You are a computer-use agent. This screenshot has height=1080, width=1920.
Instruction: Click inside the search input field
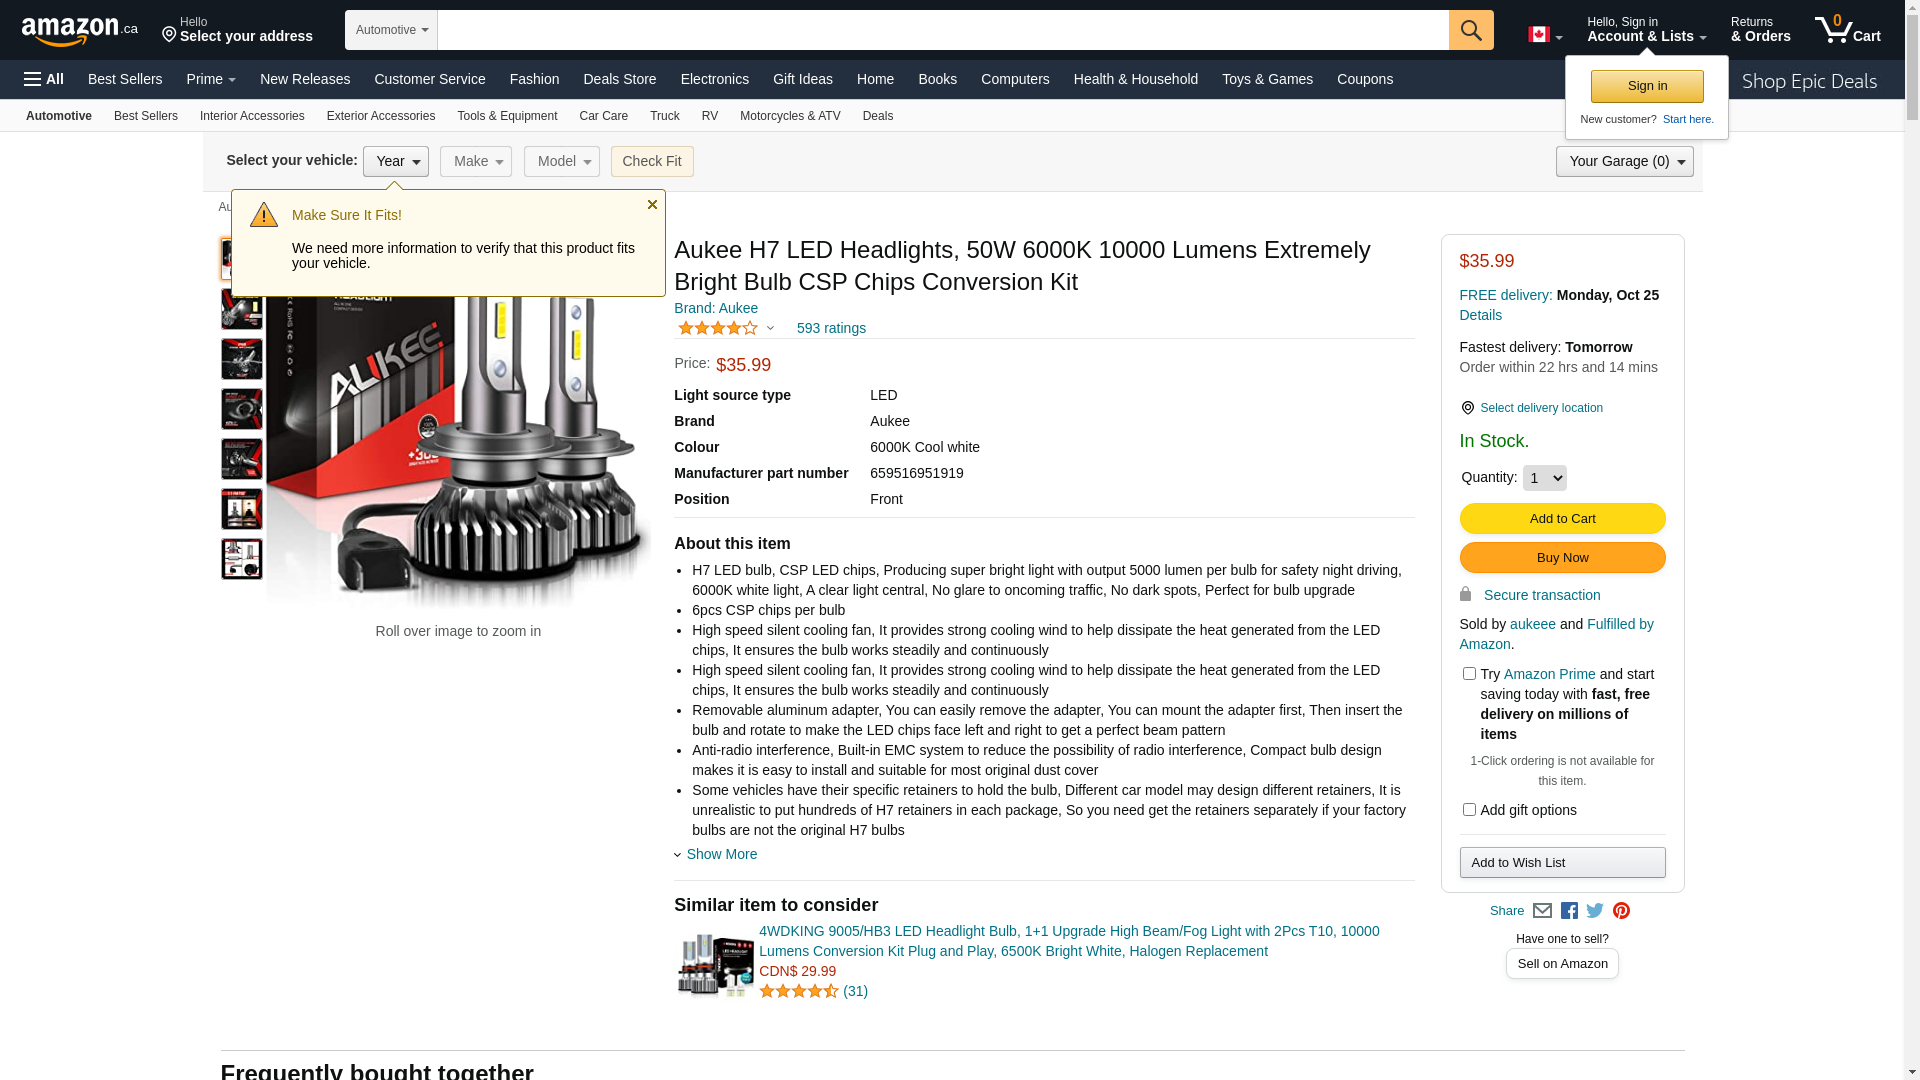942,30
